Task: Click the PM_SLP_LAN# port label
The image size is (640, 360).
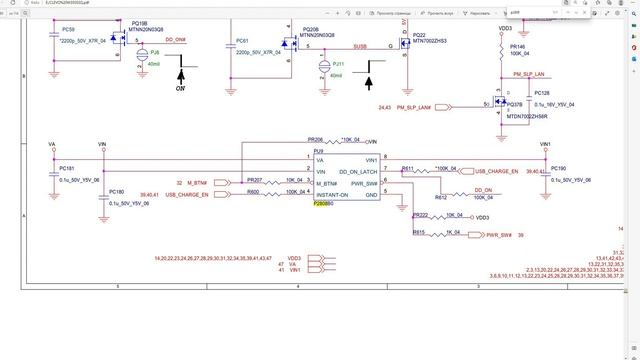Action: click(x=413, y=107)
